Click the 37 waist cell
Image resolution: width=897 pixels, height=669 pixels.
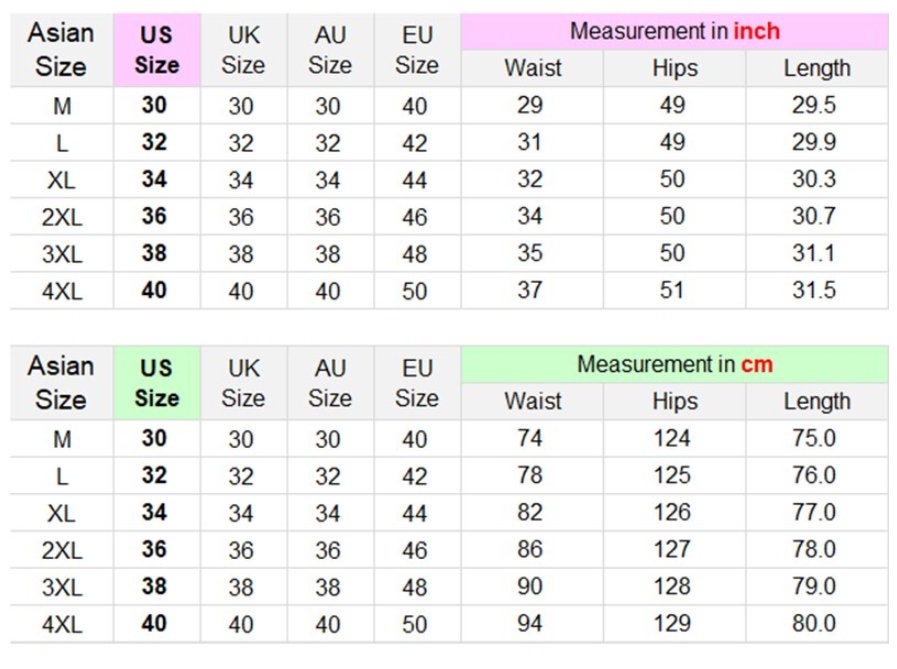530,291
